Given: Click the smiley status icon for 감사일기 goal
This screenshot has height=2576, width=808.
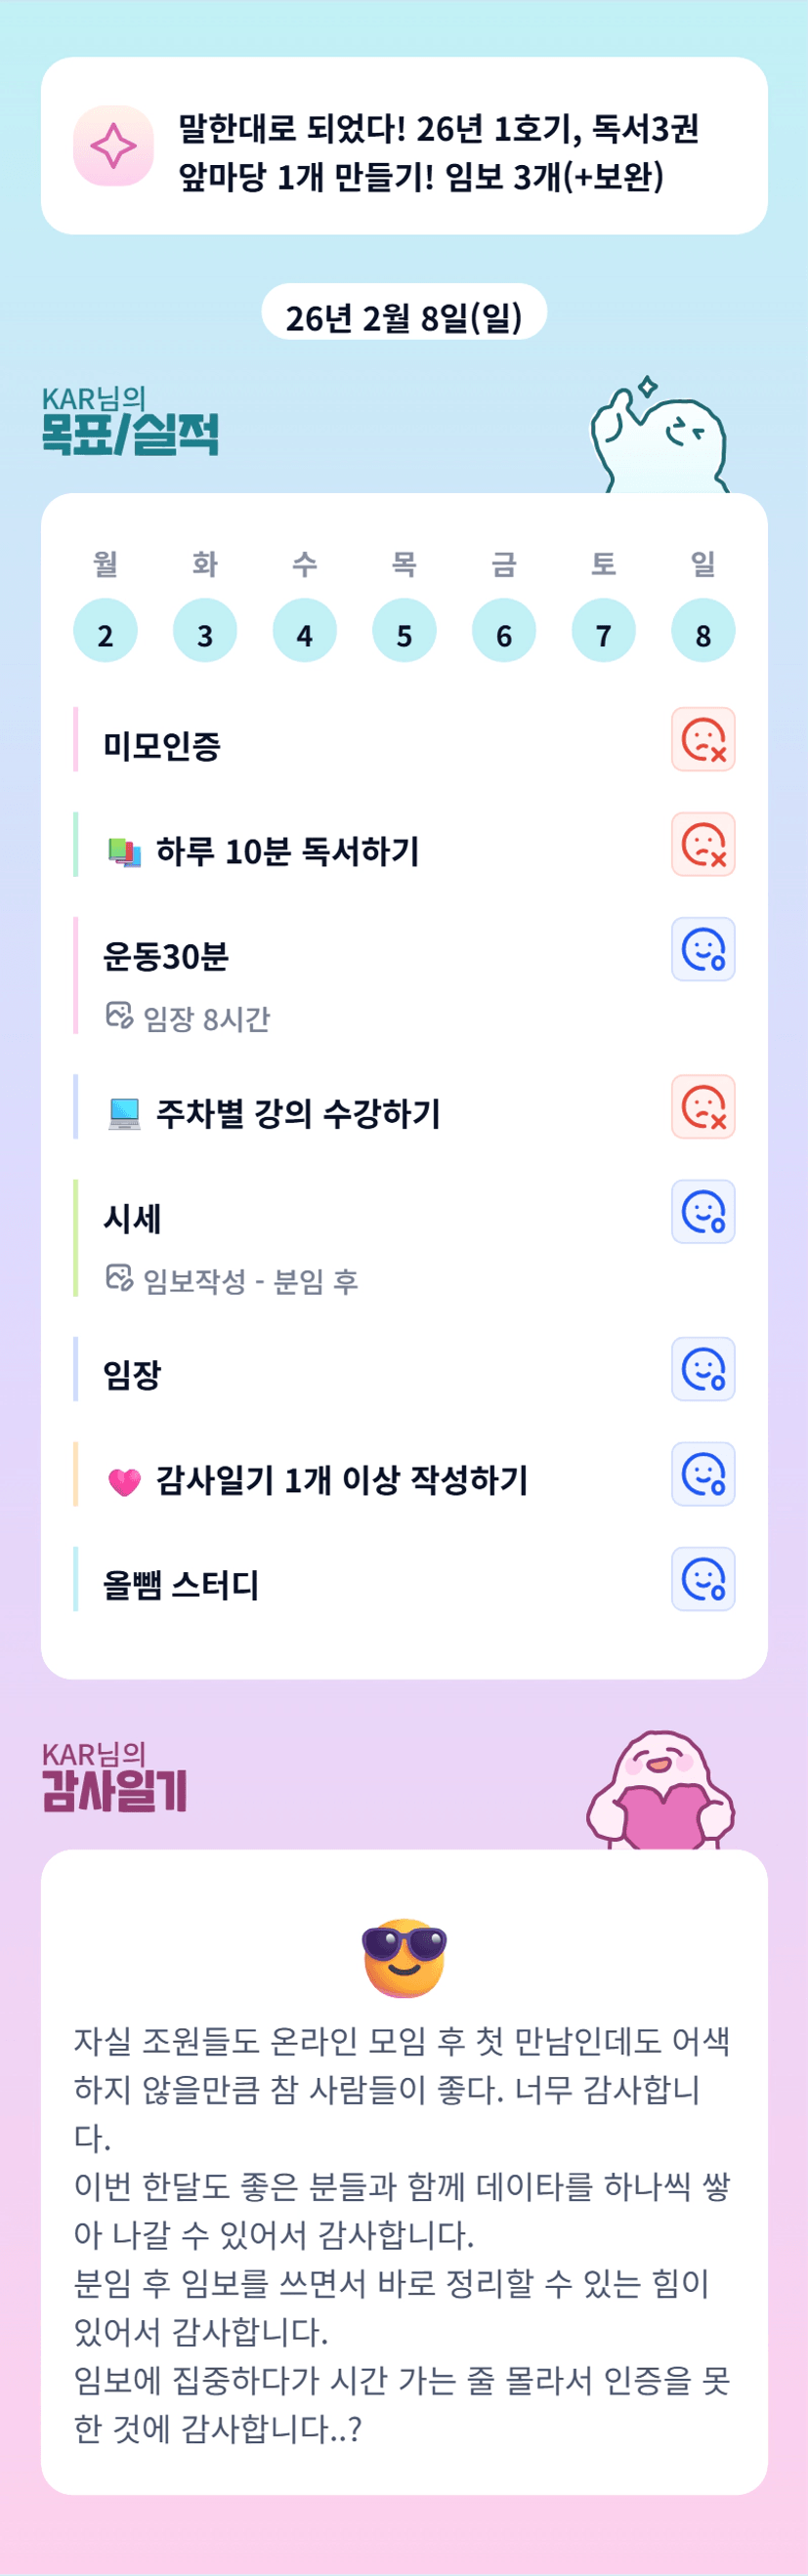Looking at the screenshot, I should pos(703,1474).
